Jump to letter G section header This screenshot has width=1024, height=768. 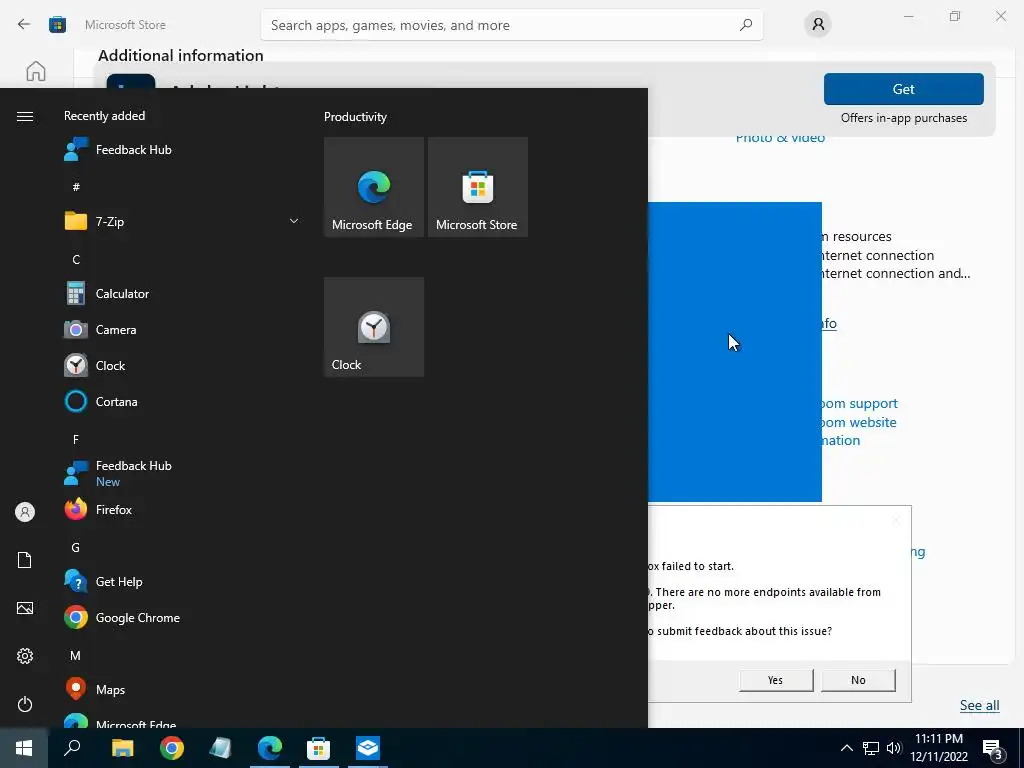pyautogui.click(x=76, y=547)
